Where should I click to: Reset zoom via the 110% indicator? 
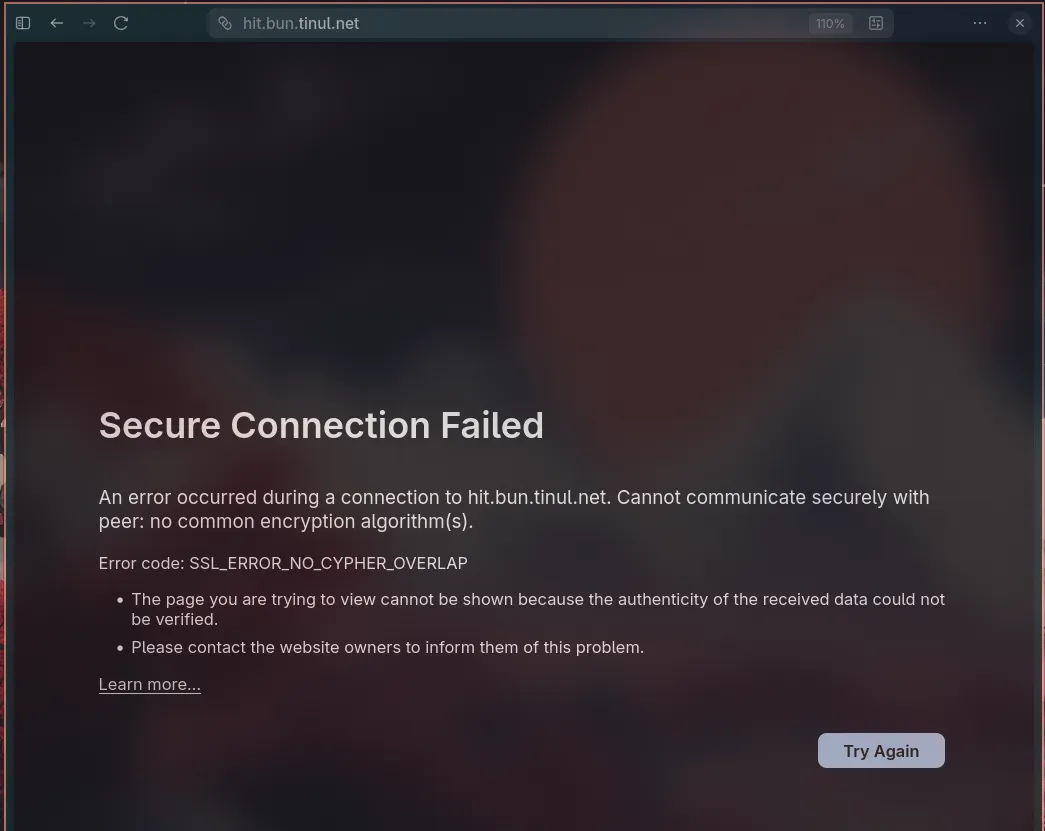(x=830, y=23)
